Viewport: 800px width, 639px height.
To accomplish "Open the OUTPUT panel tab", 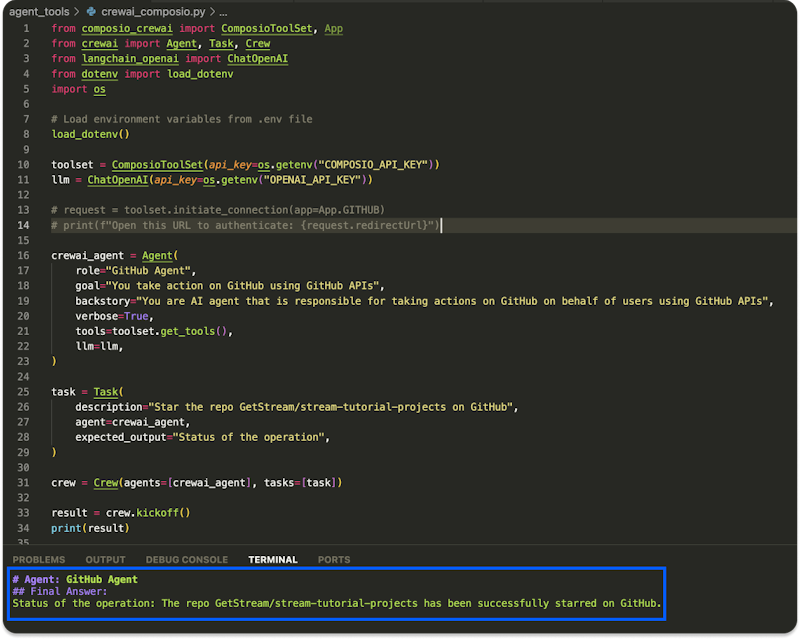I will (x=105, y=559).
